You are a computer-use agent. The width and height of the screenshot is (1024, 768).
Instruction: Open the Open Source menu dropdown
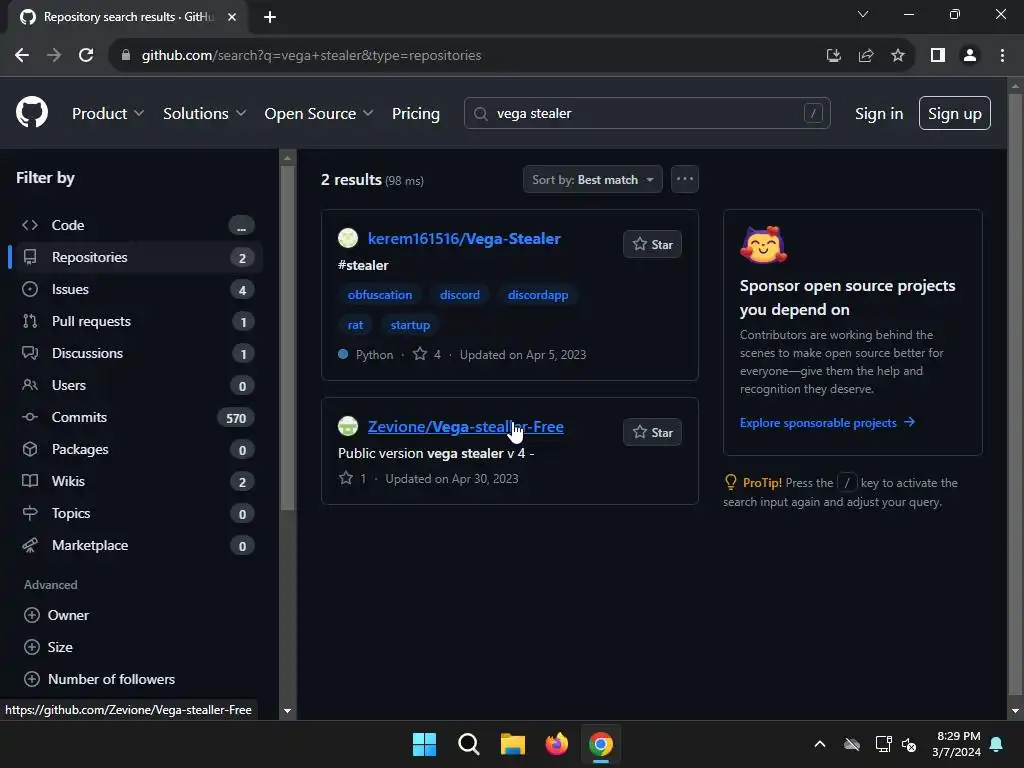coord(319,114)
